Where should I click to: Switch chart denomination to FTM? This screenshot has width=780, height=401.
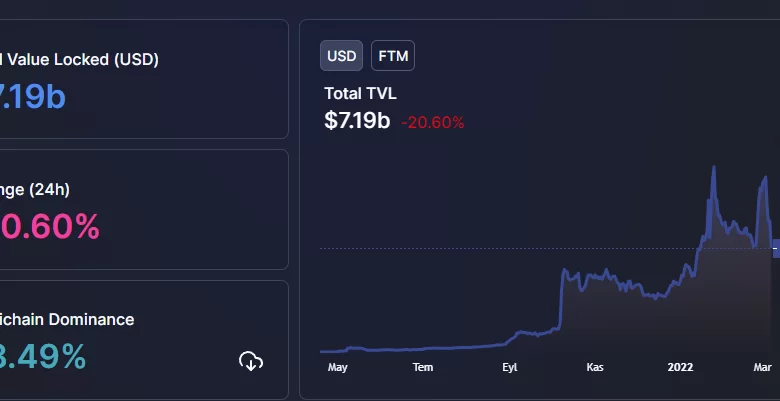(x=393, y=56)
